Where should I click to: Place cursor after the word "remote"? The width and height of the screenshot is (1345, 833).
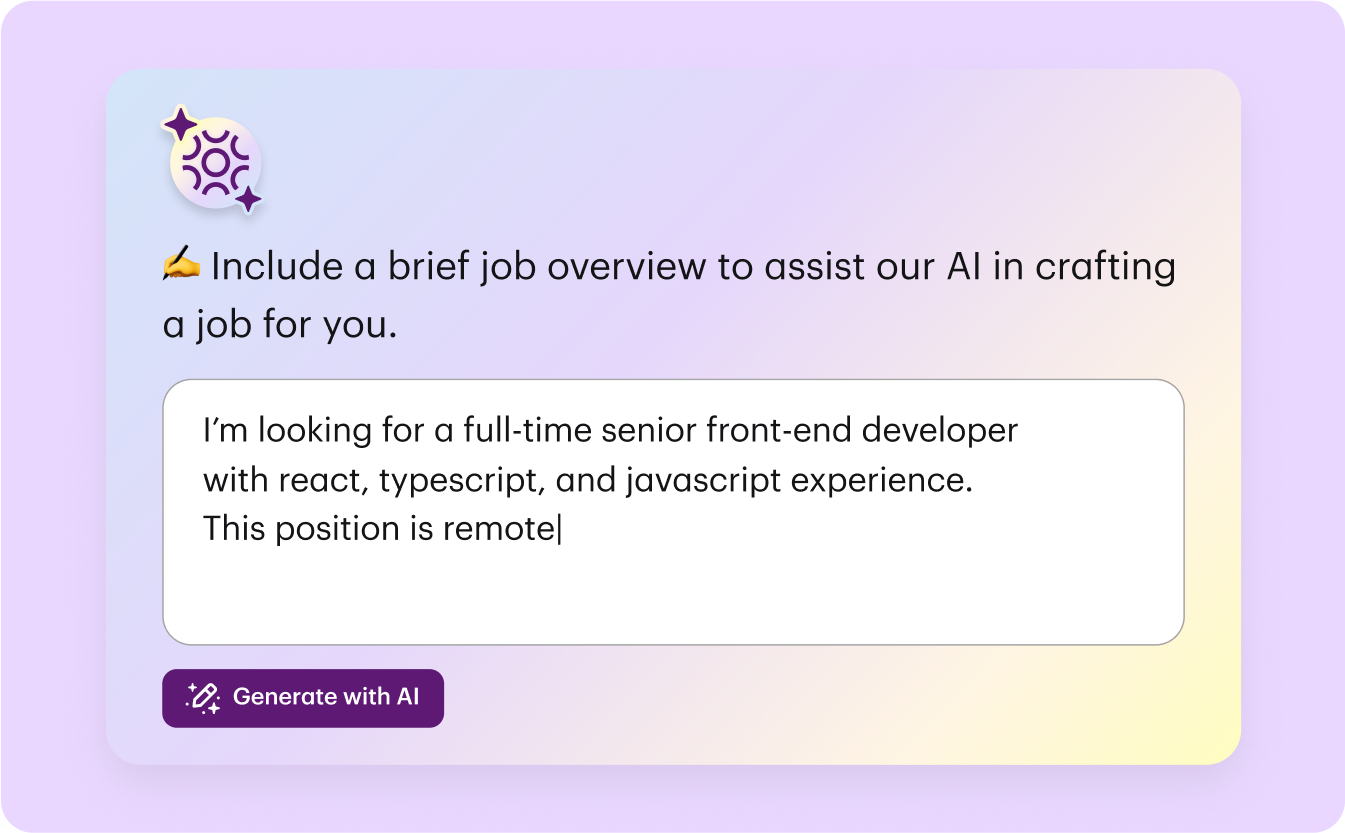pos(556,529)
